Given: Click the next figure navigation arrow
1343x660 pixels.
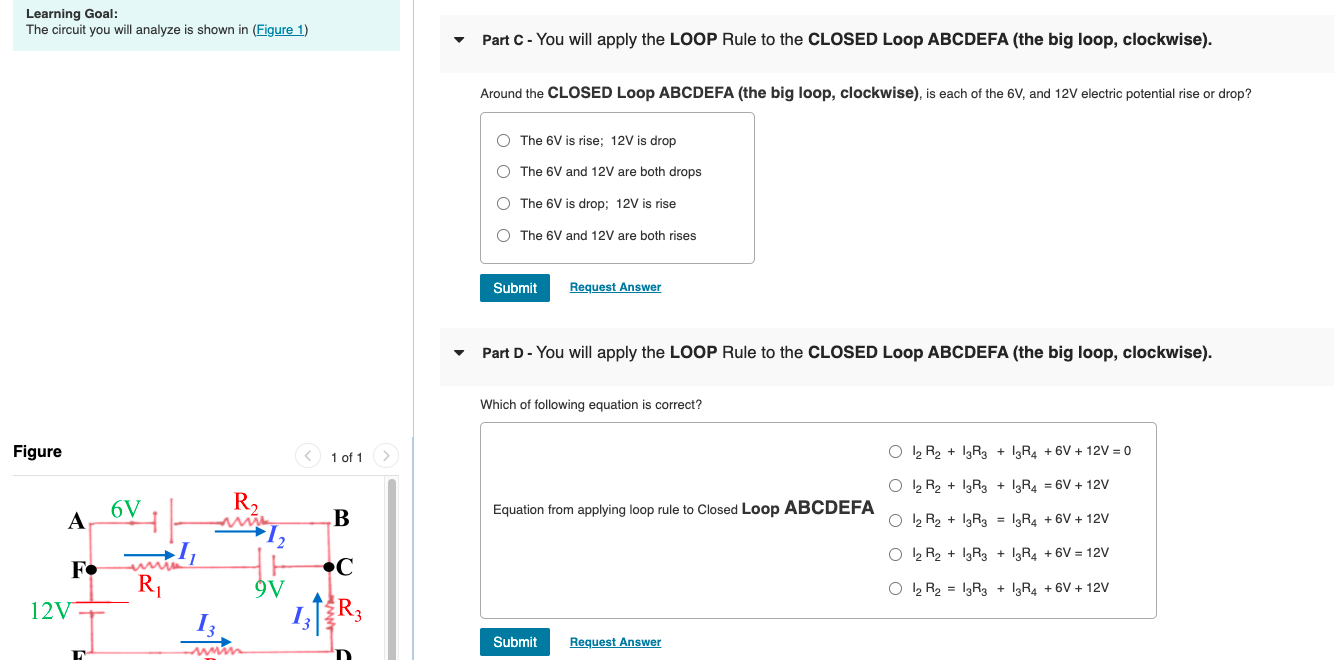Looking at the screenshot, I should tap(386, 455).
